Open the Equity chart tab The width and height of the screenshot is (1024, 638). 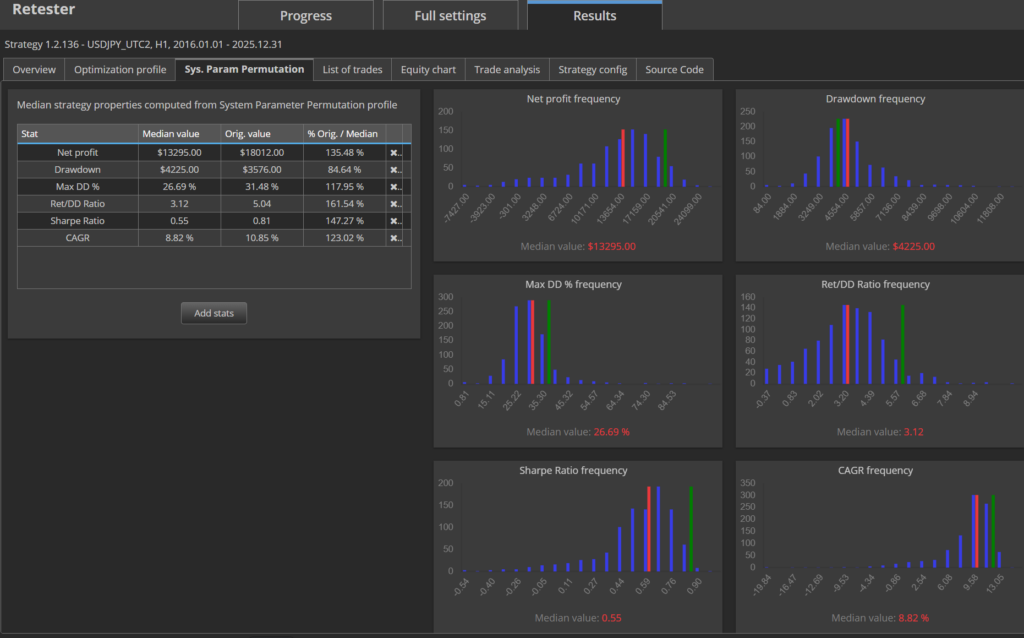pyautogui.click(x=428, y=69)
